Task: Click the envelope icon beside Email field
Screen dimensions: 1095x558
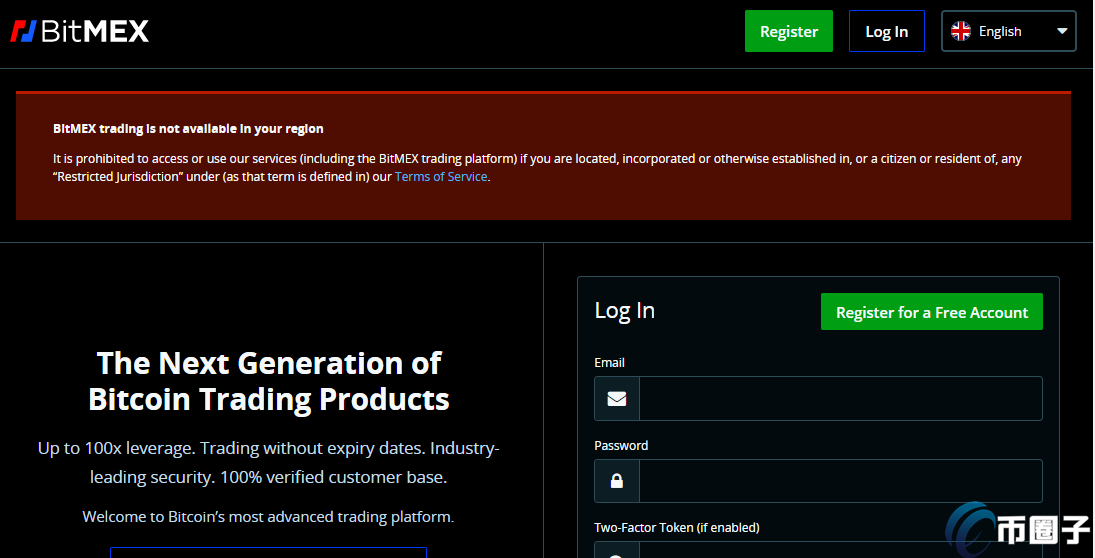Action: (x=617, y=399)
